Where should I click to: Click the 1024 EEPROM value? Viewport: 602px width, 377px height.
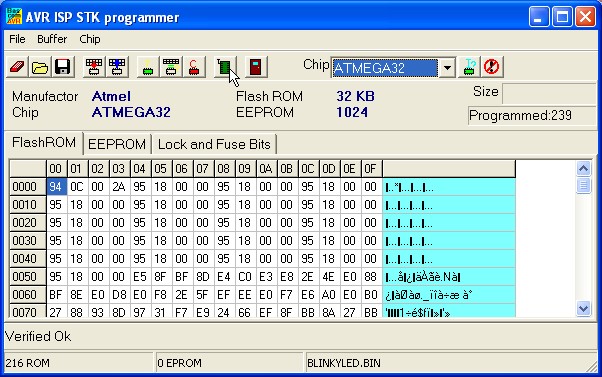pyautogui.click(x=352, y=112)
